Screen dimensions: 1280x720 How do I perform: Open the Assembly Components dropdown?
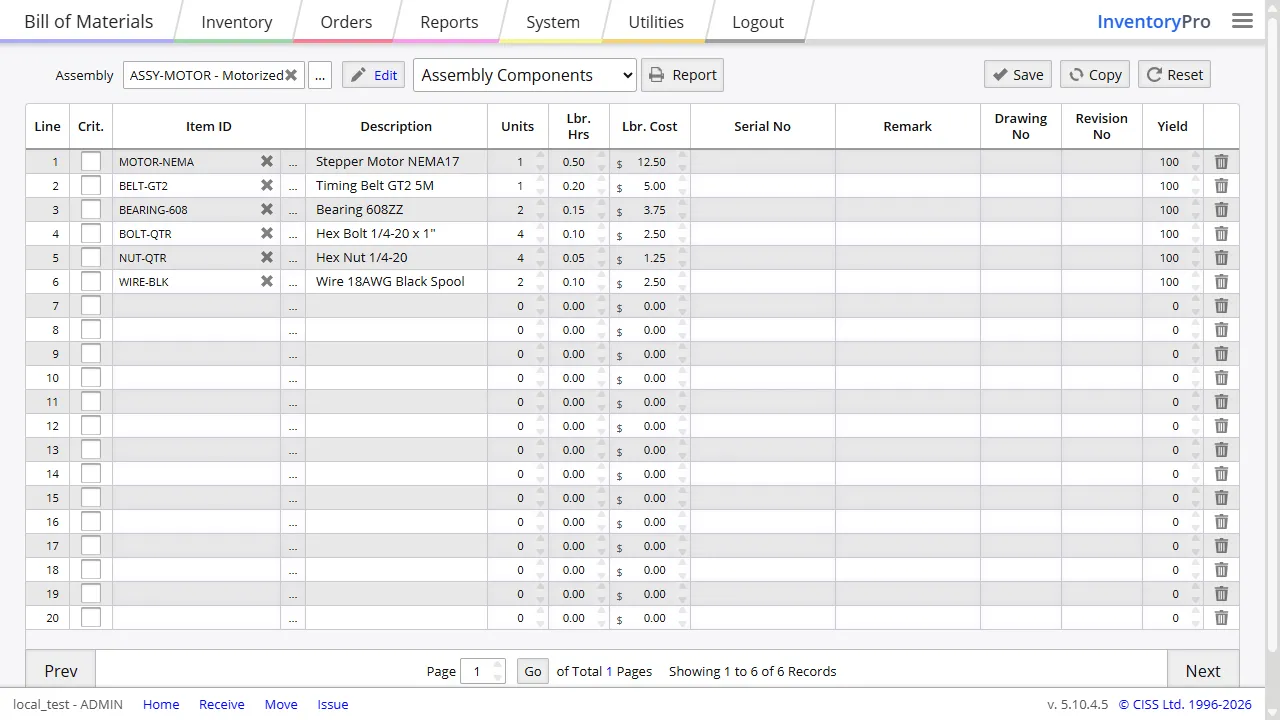pyautogui.click(x=525, y=75)
